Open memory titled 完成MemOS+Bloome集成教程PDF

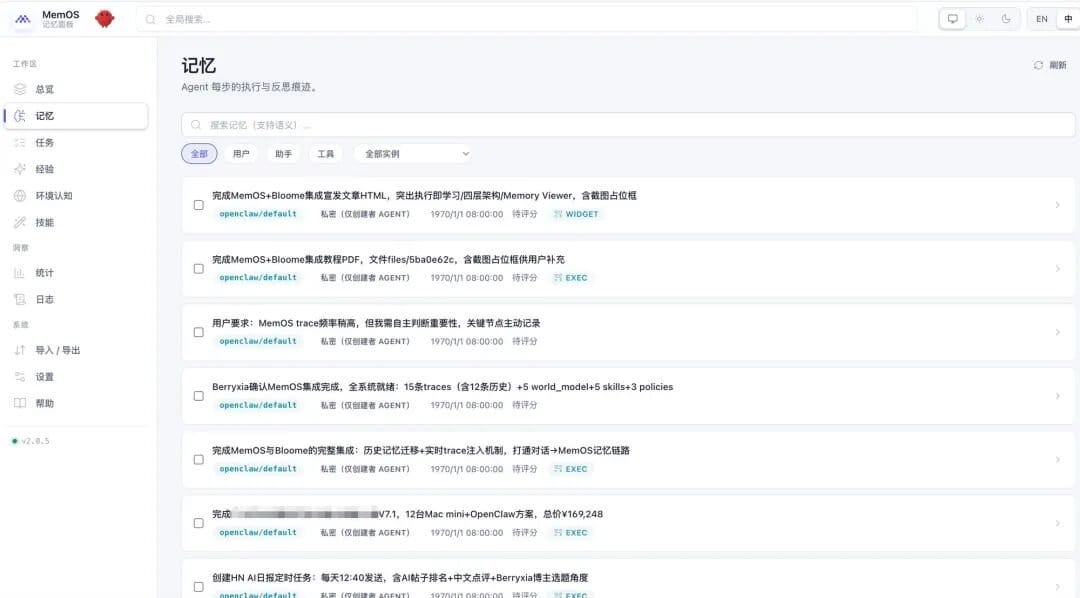388,259
